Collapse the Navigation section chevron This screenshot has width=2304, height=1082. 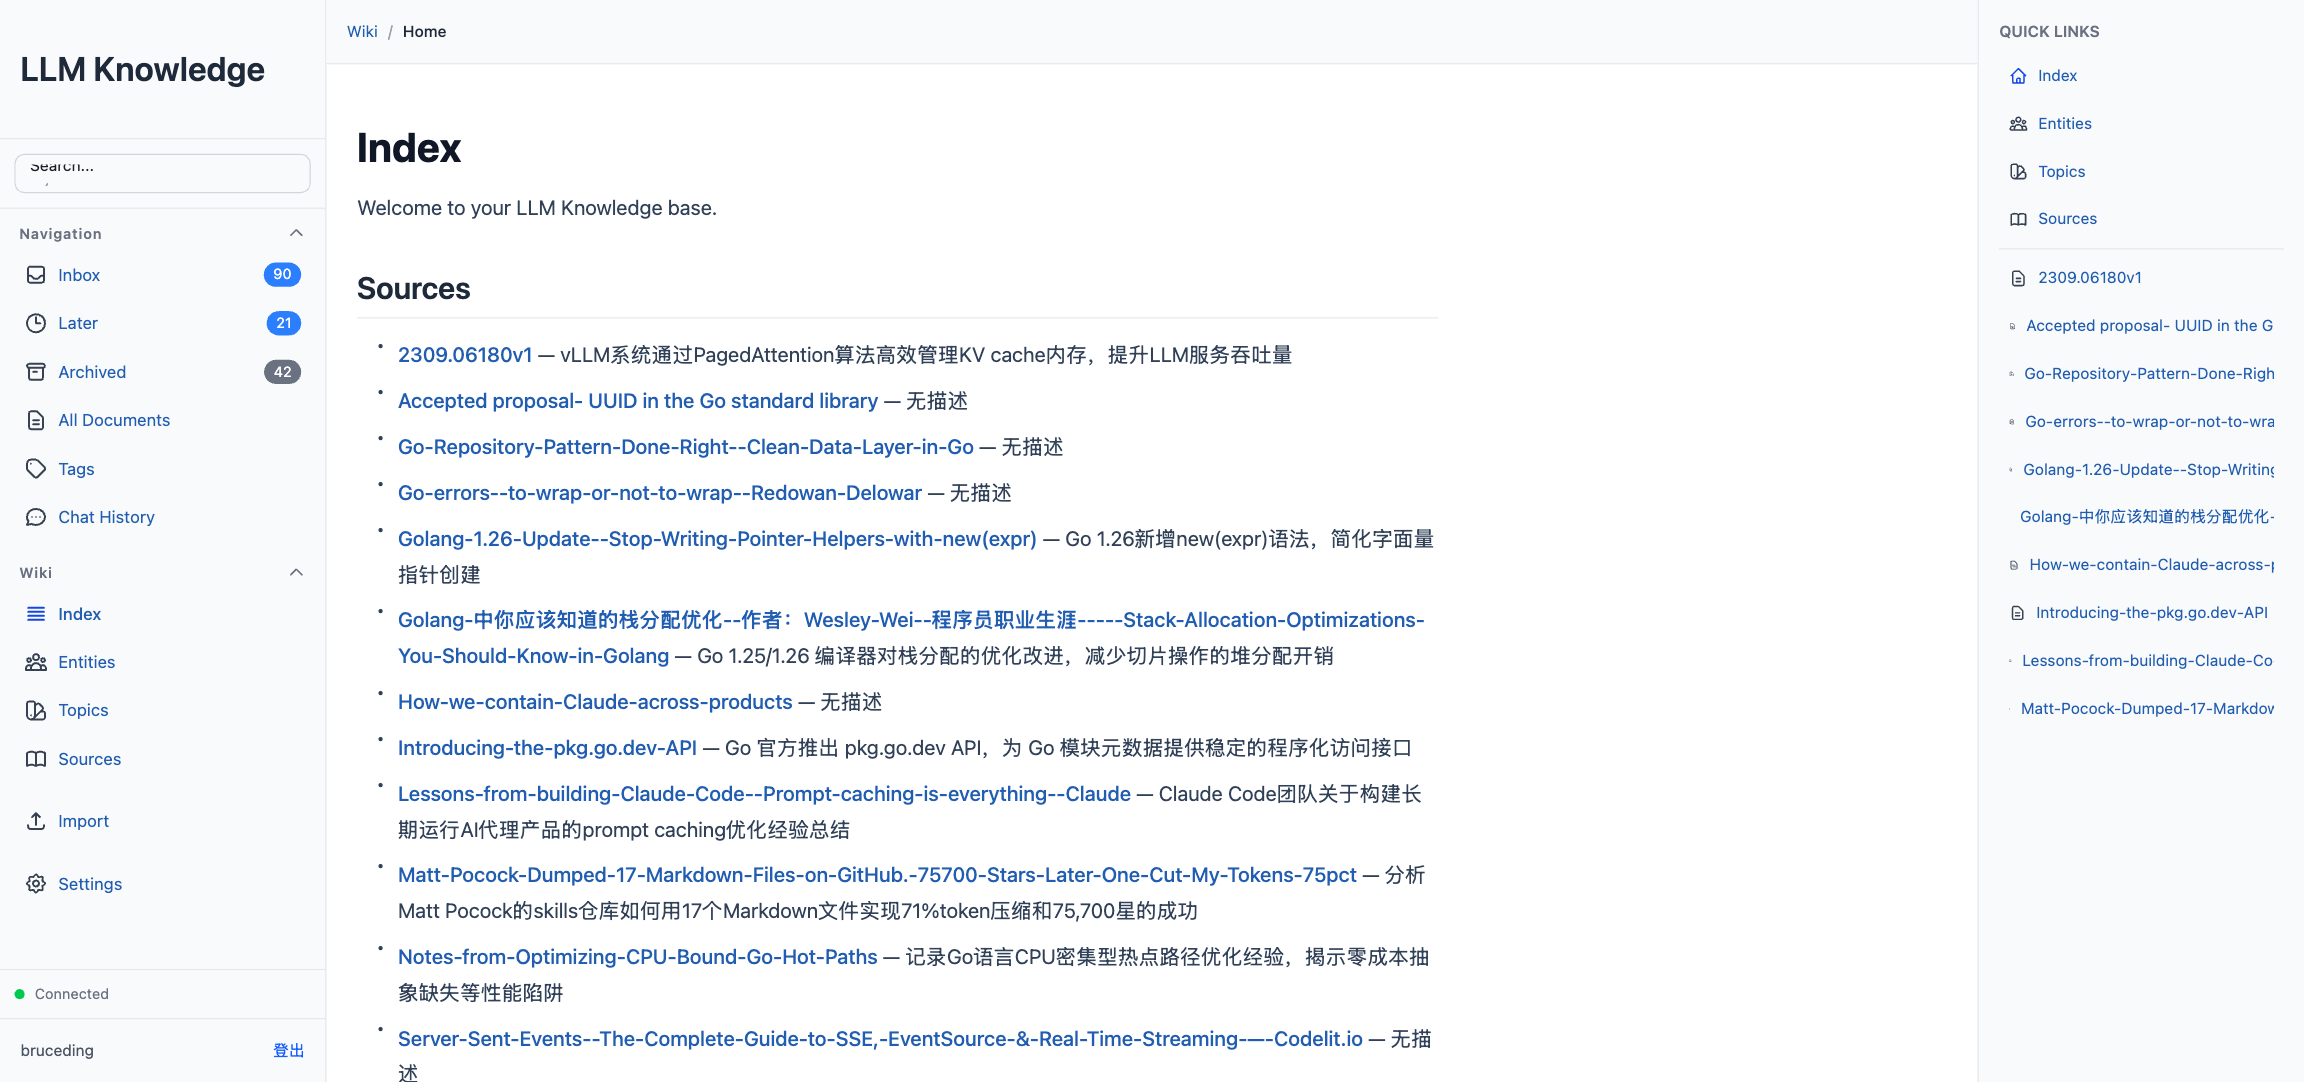[296, 233]
